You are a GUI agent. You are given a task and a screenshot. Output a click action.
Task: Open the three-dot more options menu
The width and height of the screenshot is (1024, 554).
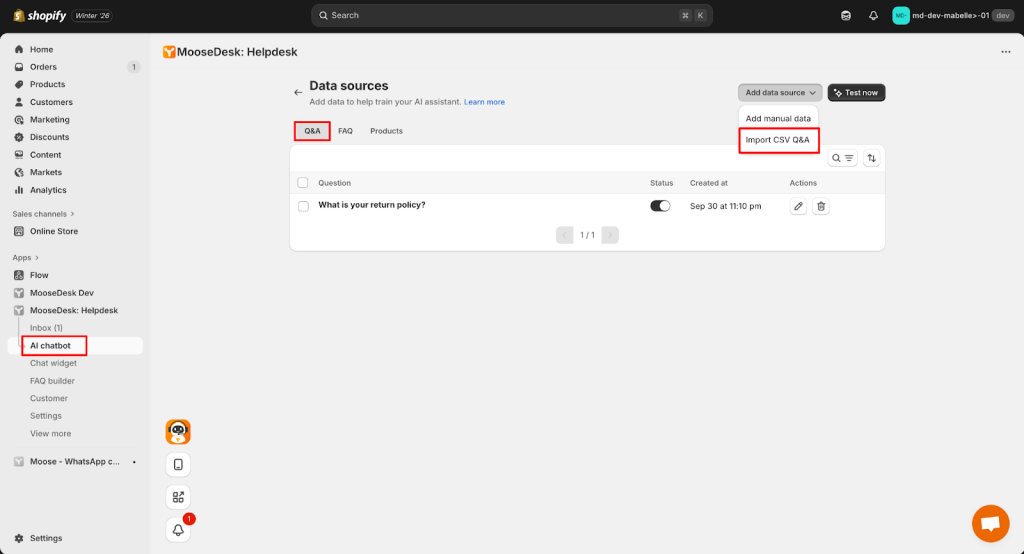[1005, 52]
